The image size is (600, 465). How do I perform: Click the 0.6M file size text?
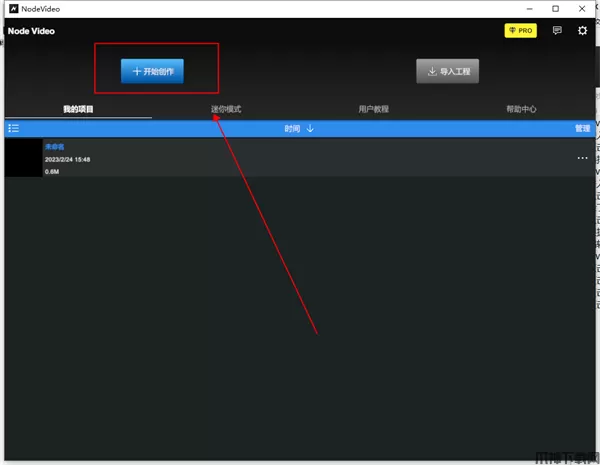pyautogui.click(x=52, y=172)
